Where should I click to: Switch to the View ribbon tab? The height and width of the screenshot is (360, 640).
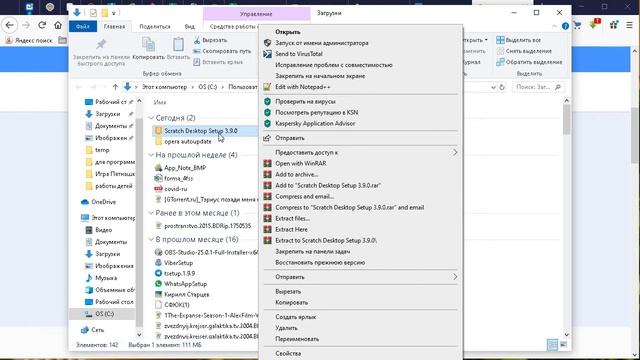(189, 27)
